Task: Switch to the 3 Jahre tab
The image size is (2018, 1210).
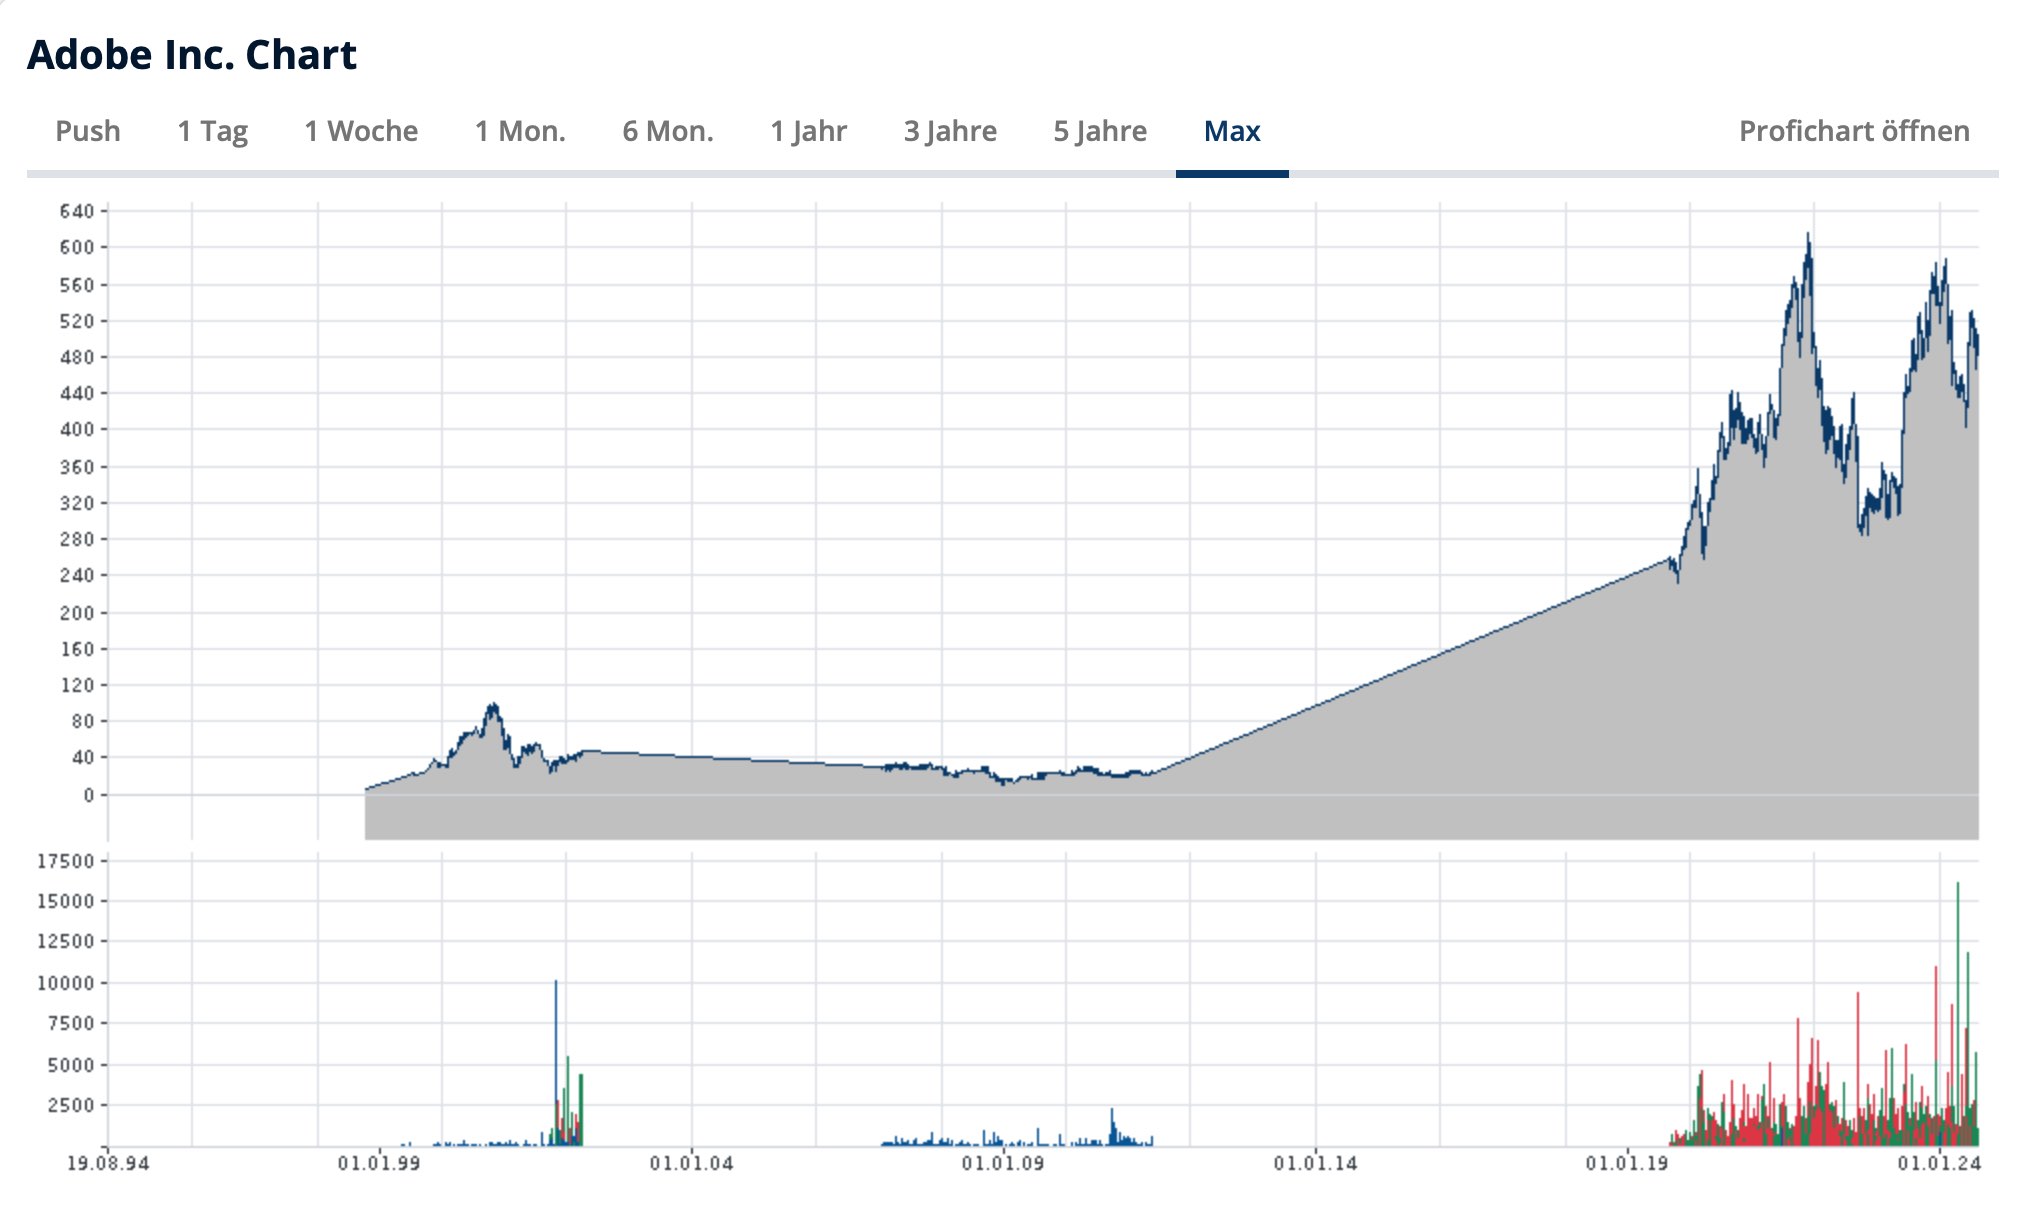Action: tap(950, 131)
